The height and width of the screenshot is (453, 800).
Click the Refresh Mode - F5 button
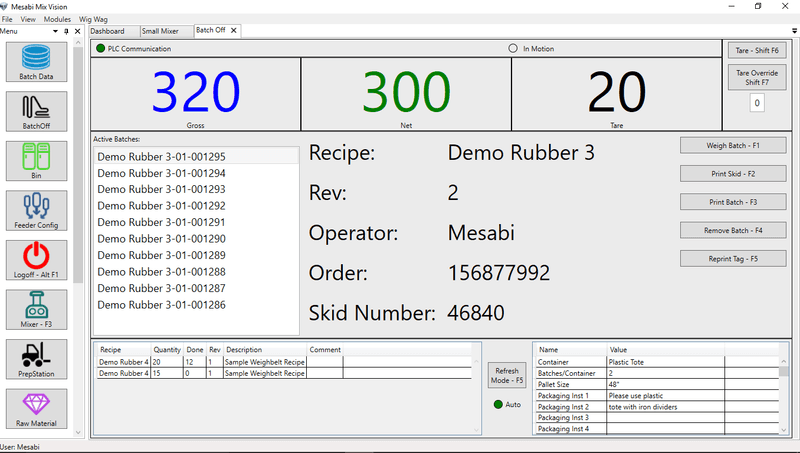click(507, 375)
